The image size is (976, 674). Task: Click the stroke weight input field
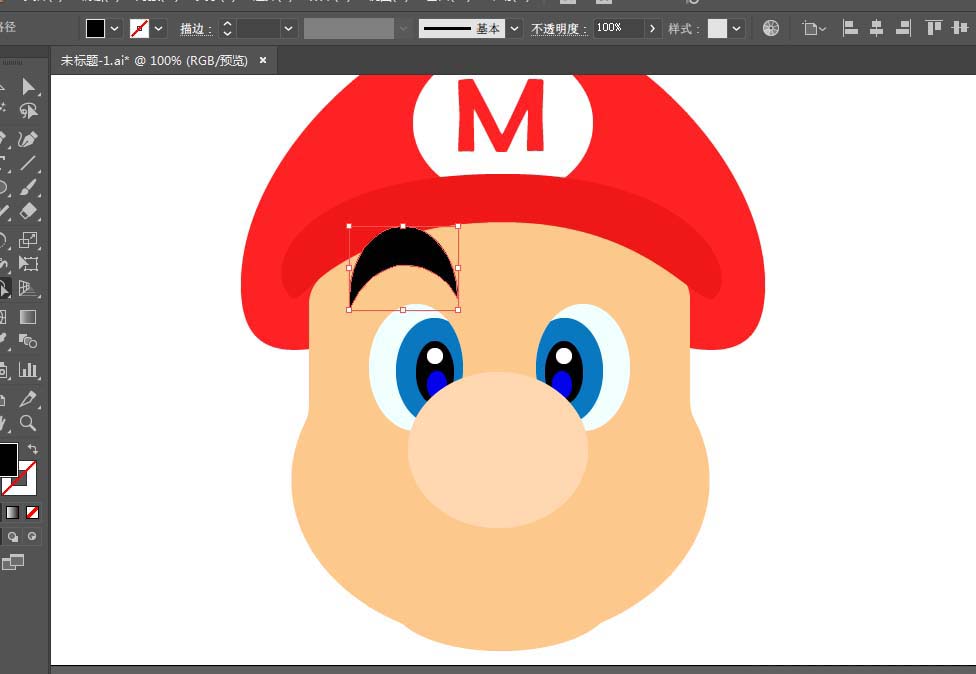(x=258, y=28)
